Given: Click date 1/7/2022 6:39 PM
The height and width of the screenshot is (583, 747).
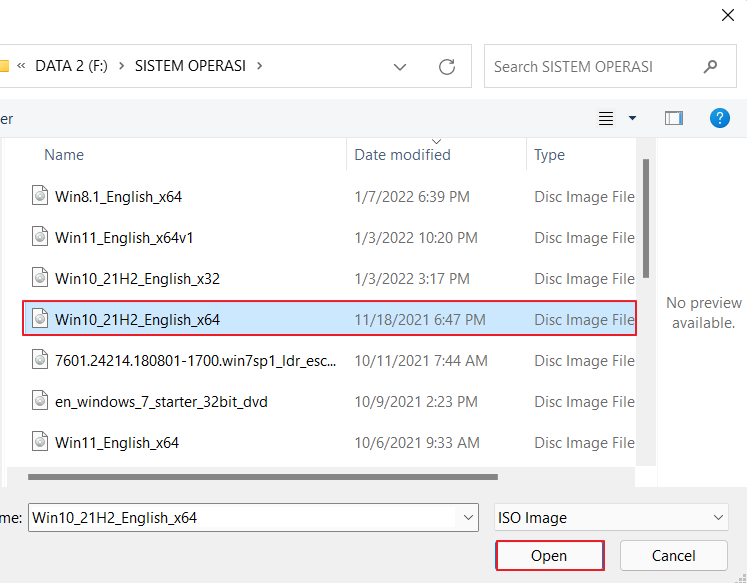Looking at the screenshot, I should click(x=412, y=197).
